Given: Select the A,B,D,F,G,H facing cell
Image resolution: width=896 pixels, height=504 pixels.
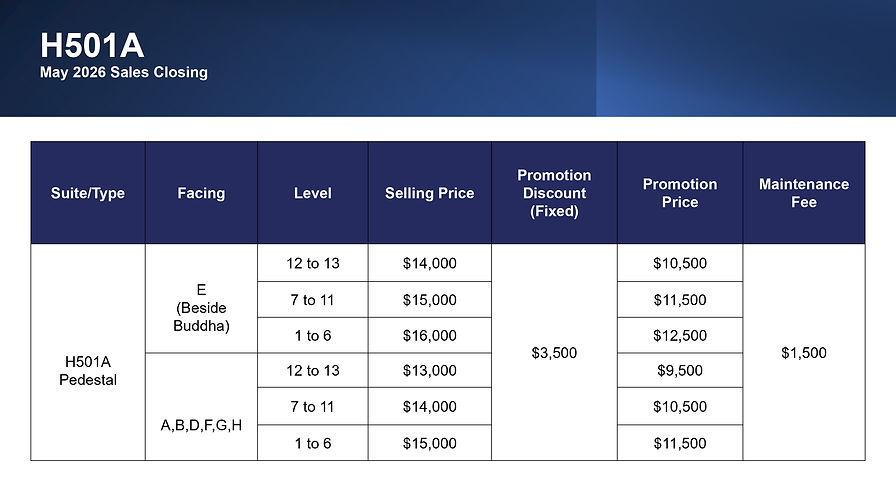Looking at the screenshot, I should tap(201, 407).
